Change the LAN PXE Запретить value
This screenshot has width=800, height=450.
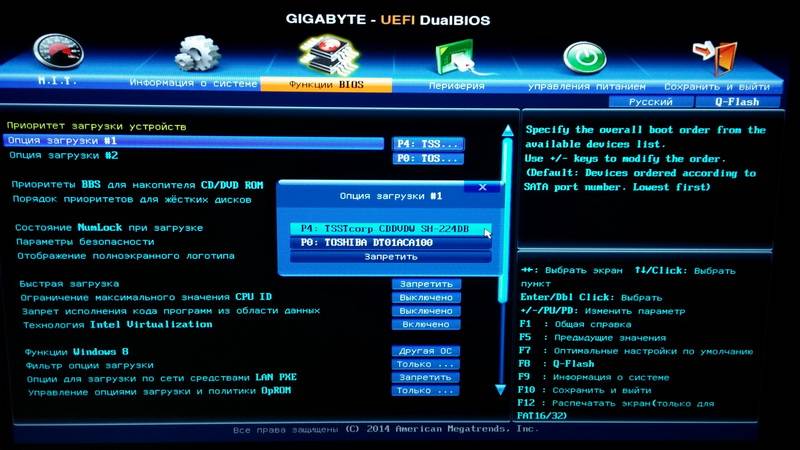pyautogui.click(x=426, y=378)
